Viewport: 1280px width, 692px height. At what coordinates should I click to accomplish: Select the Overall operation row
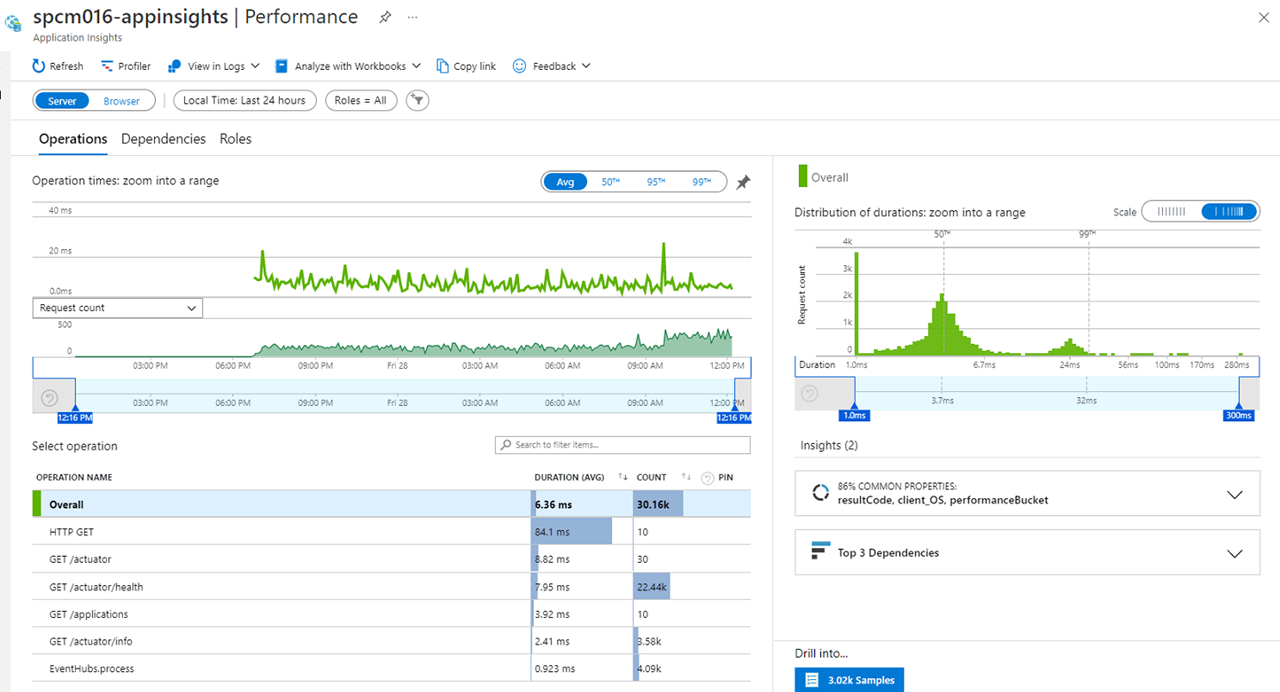point(391,504)
